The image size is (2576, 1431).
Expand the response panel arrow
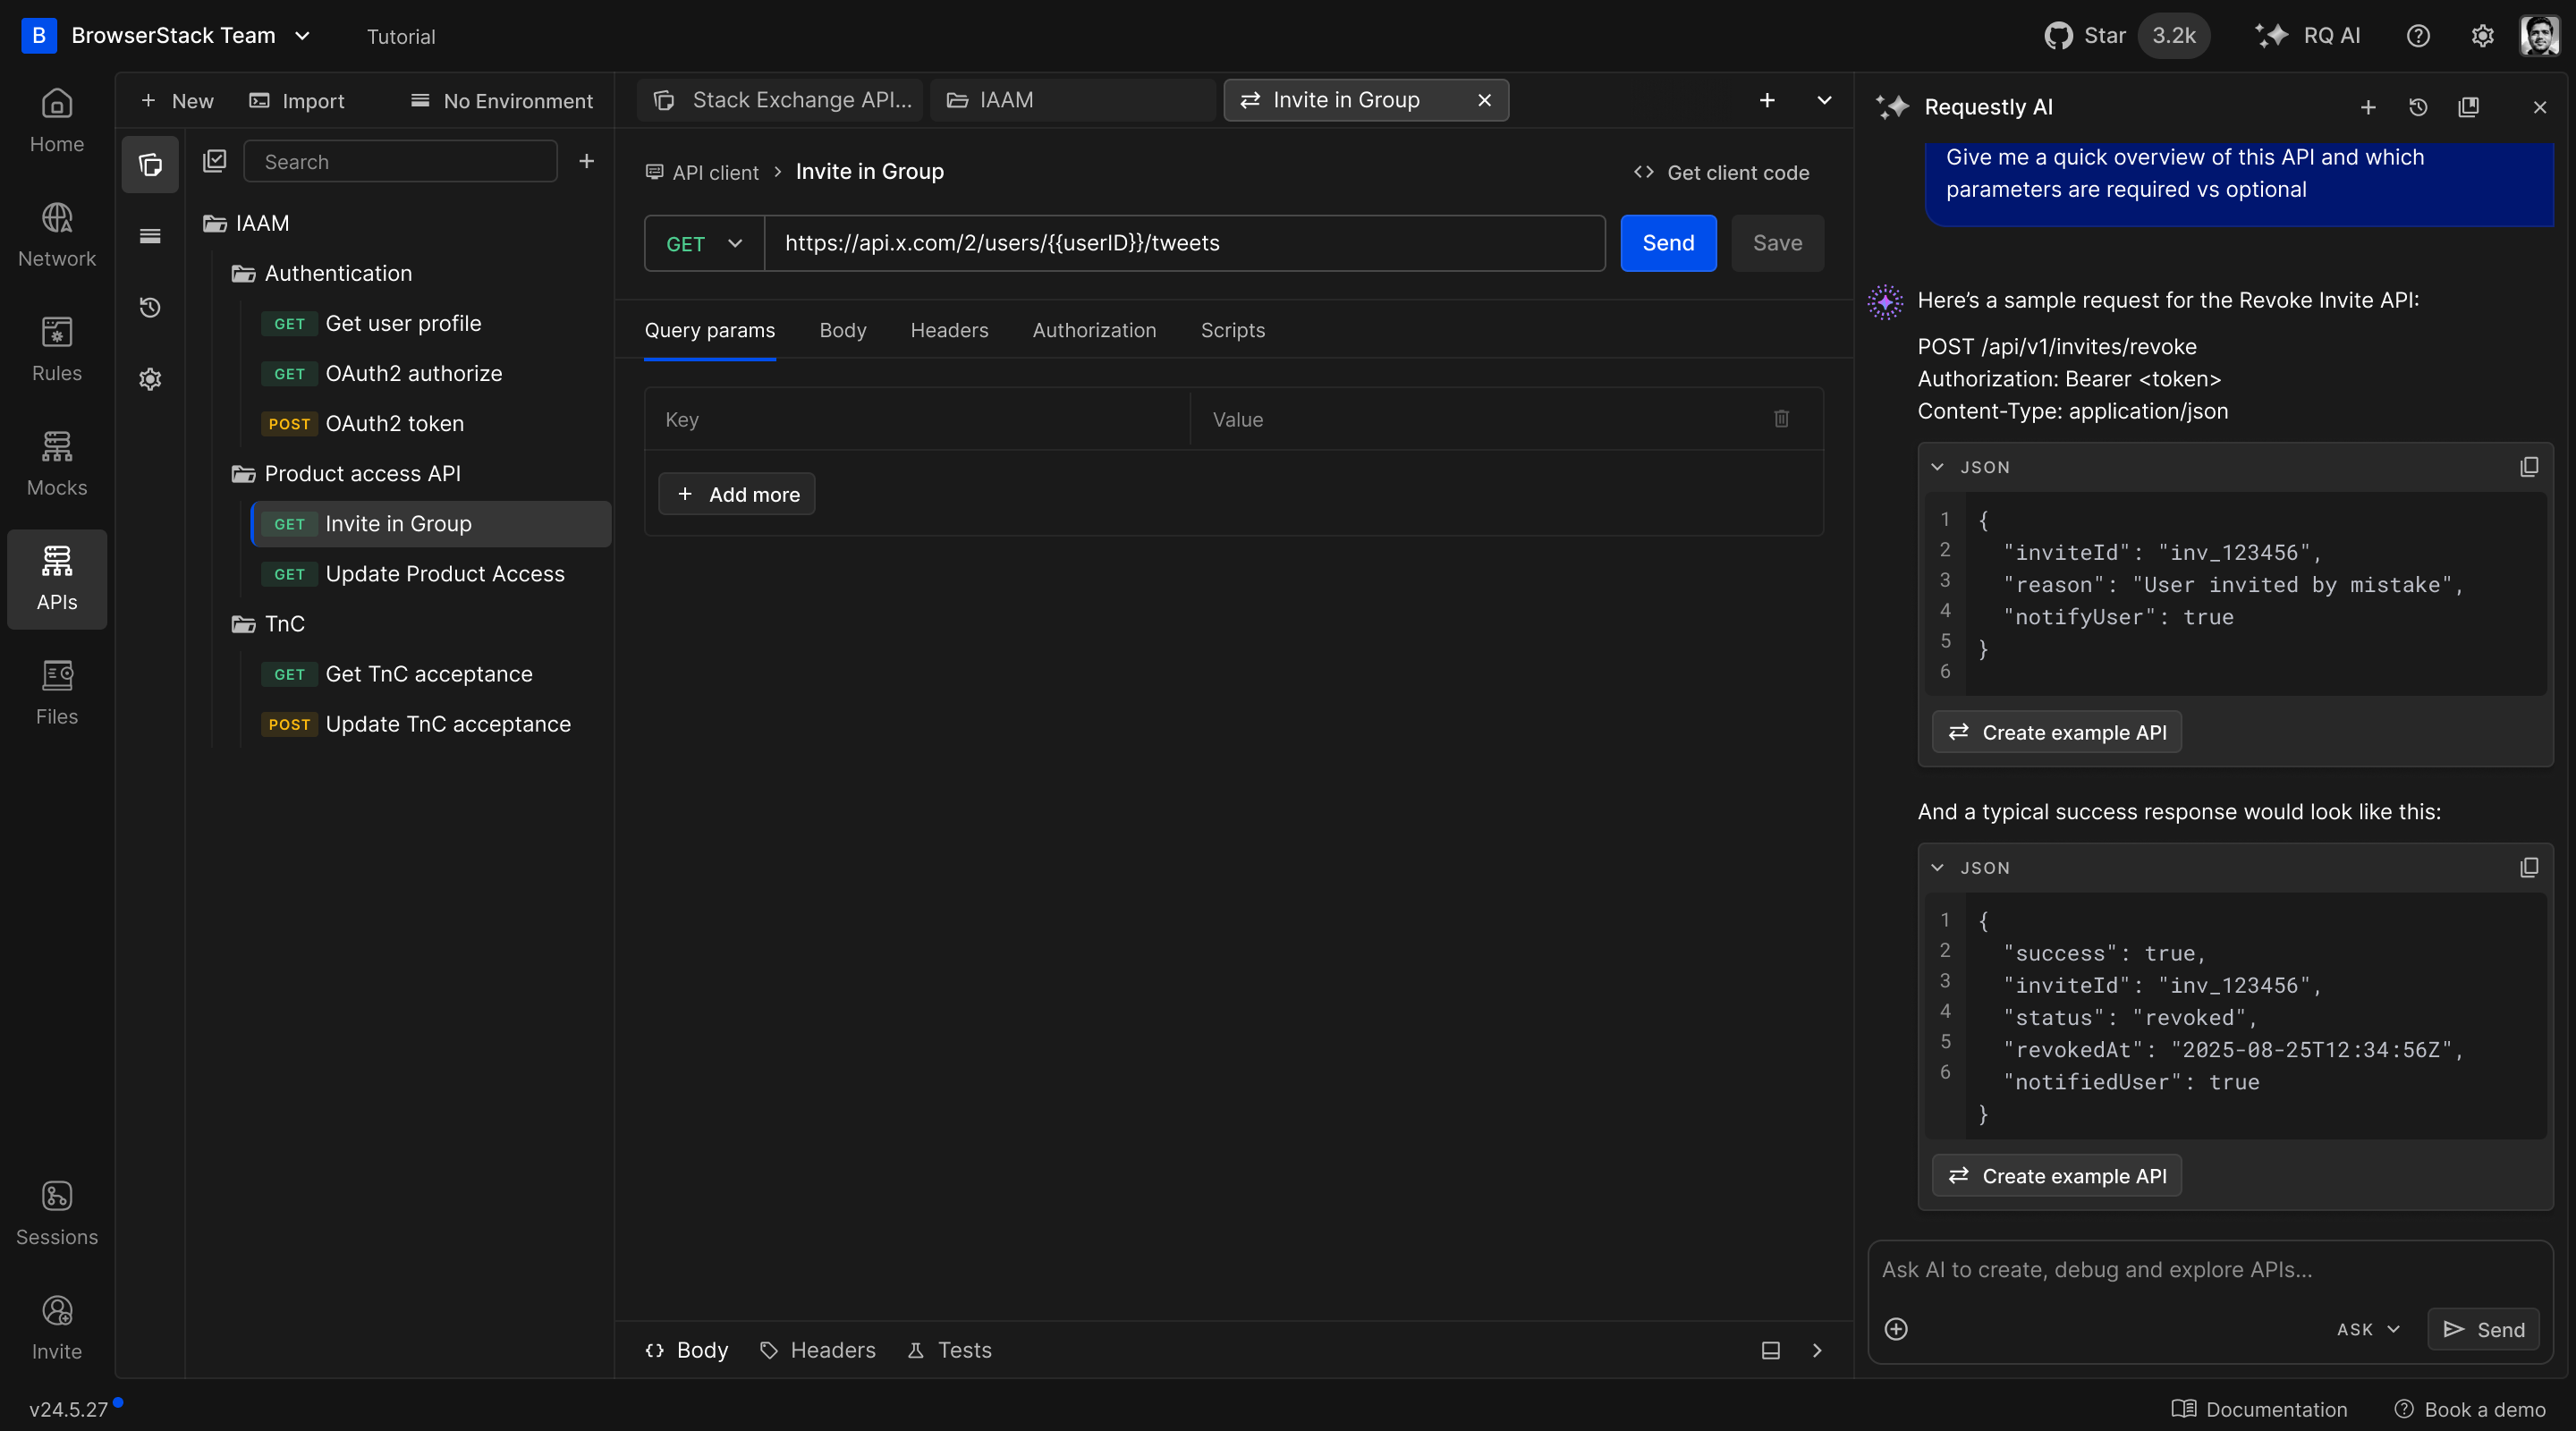(1817, 1351)
